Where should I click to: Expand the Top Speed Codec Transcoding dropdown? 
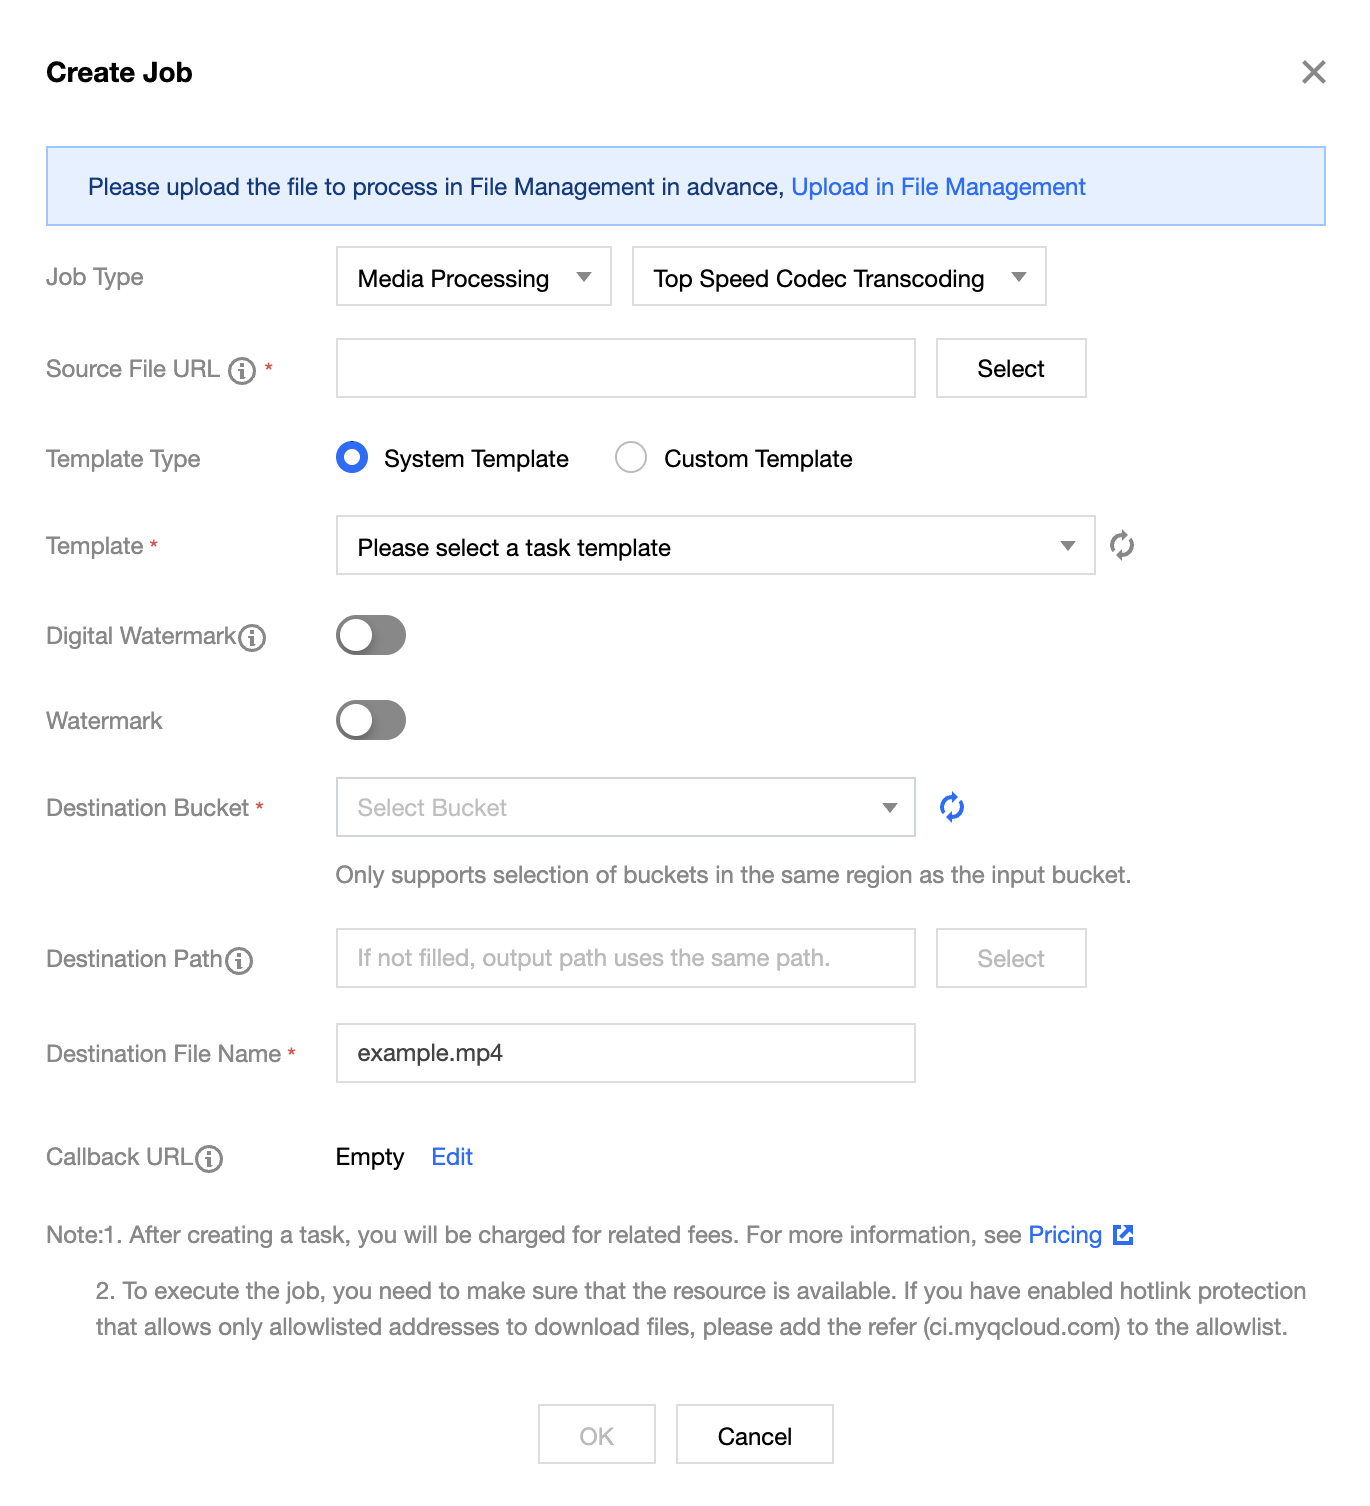(x=838, y=277)
